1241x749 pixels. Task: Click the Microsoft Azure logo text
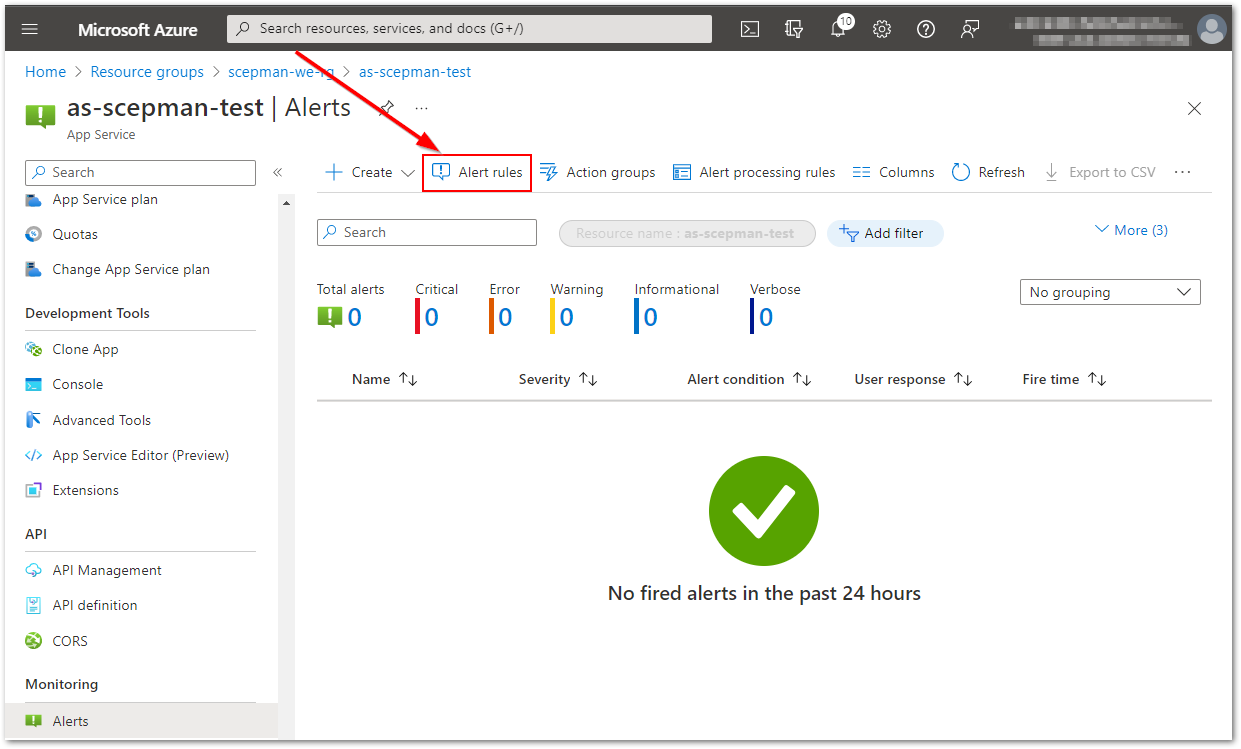click(x=138, y=29)
